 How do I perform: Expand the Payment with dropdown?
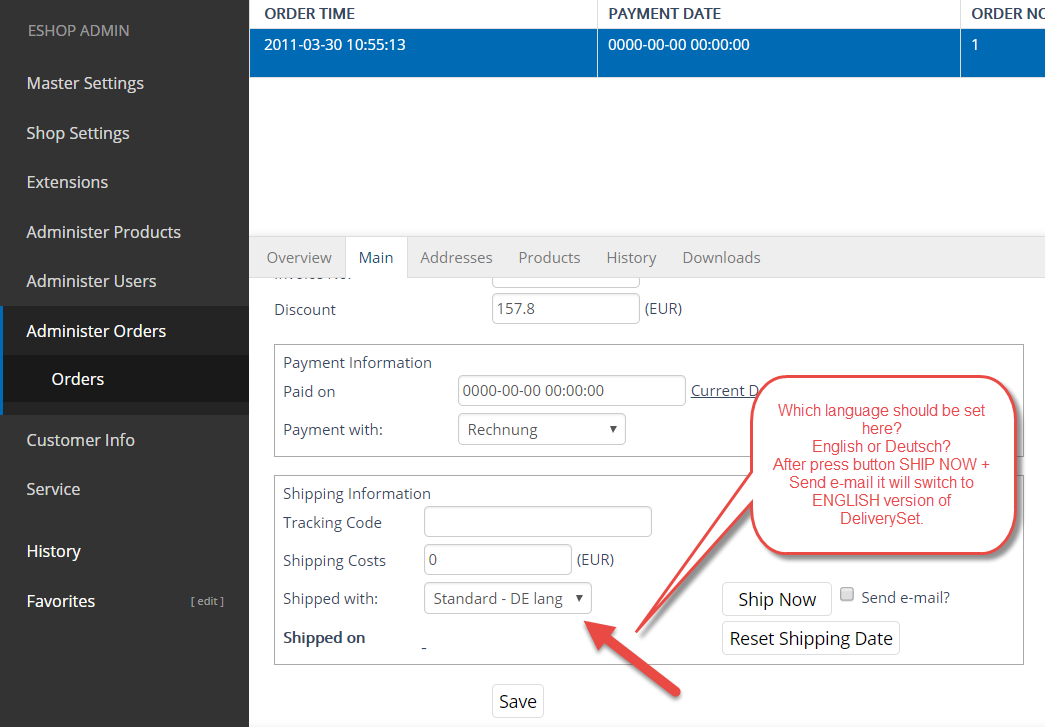click(x=541, y=430)
